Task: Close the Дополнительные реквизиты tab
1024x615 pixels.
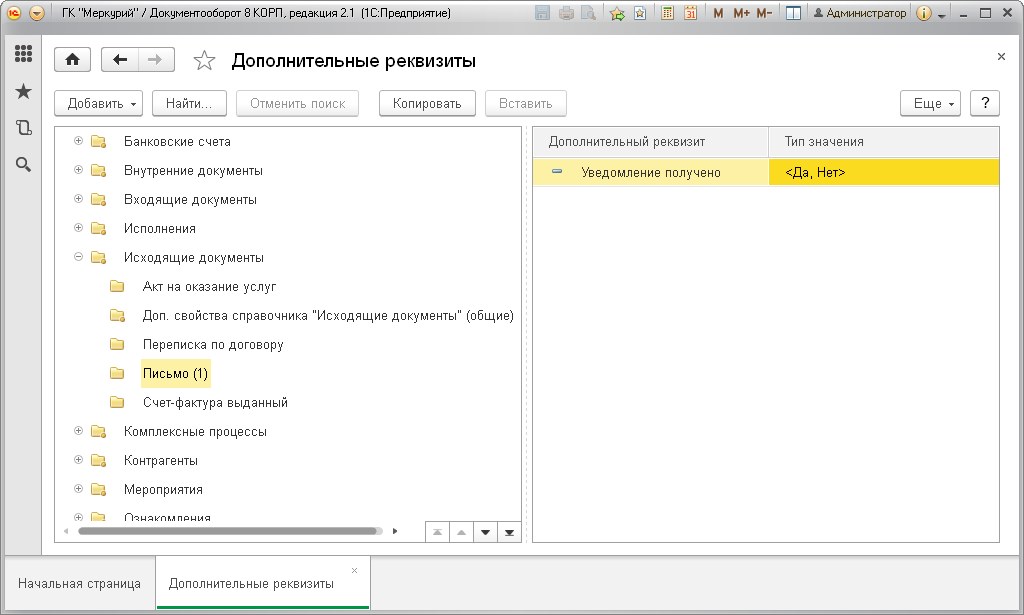Action: (355, 571)
